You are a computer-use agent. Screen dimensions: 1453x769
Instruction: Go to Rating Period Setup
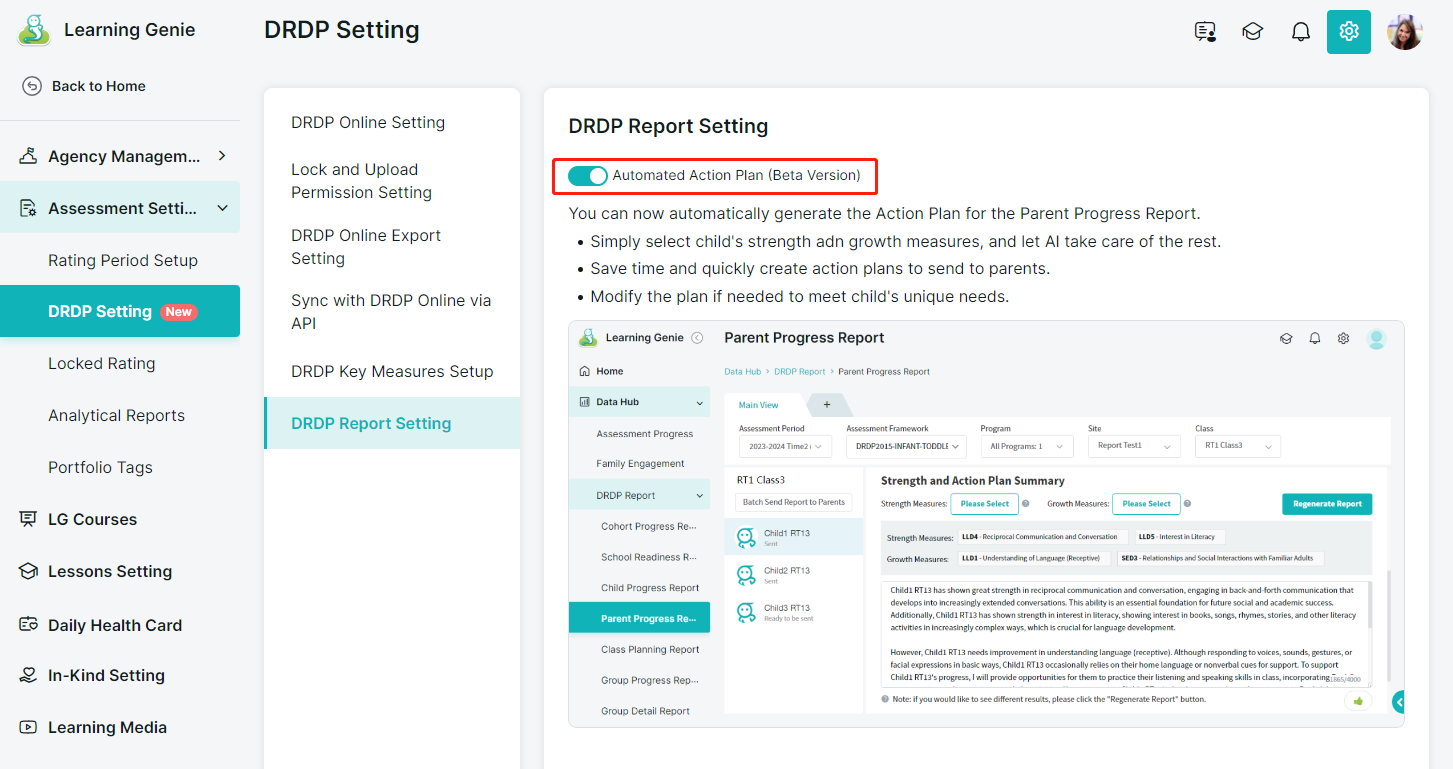pyautogui.click(x=123, y=260)
